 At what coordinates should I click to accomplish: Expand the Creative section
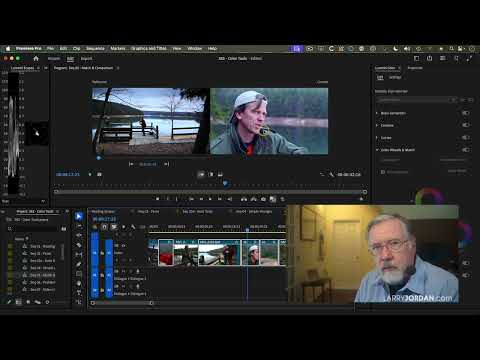point(377,125)
